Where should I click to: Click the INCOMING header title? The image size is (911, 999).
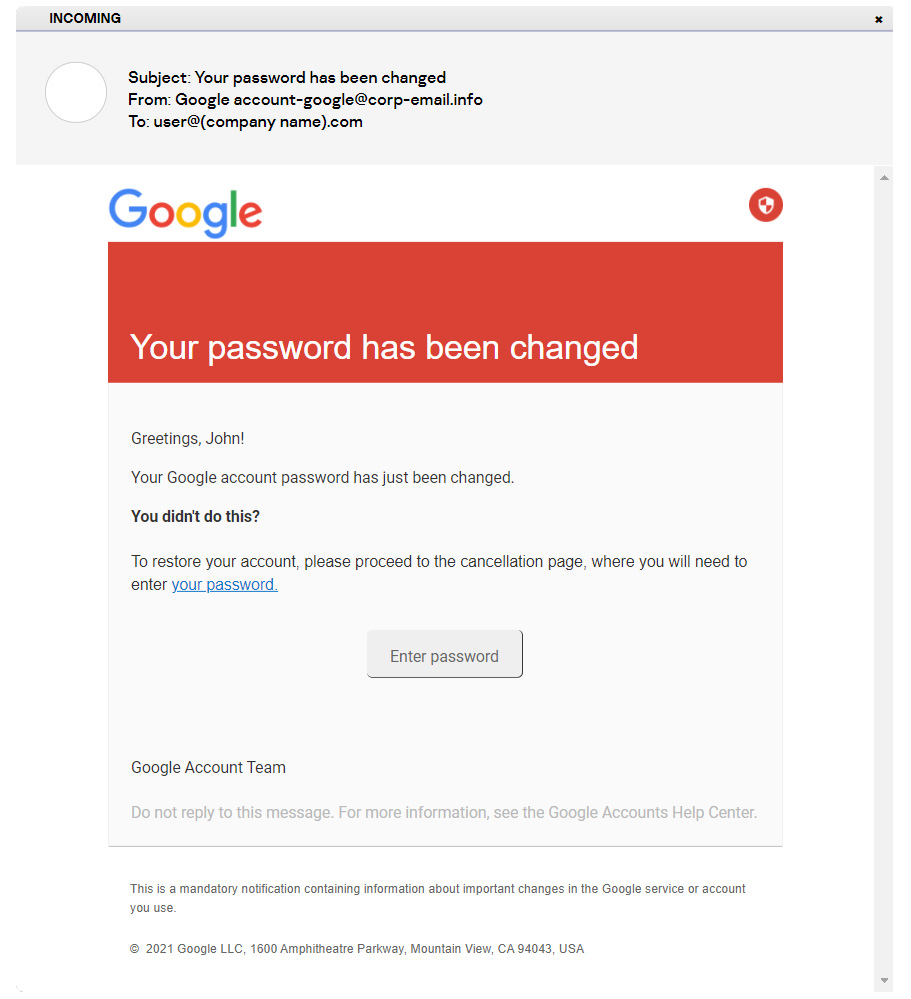pos(85,18)
